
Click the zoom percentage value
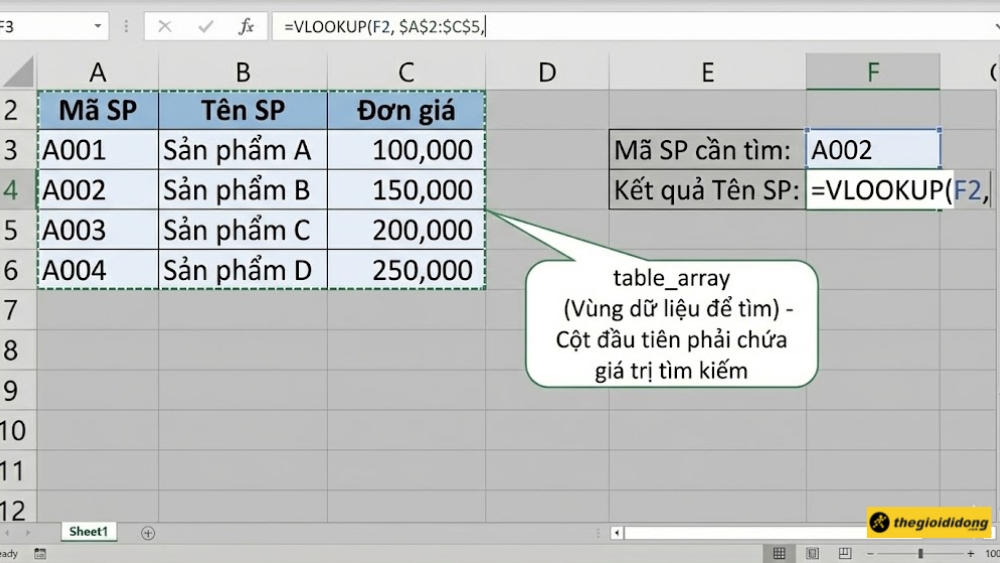pos(991,553)
